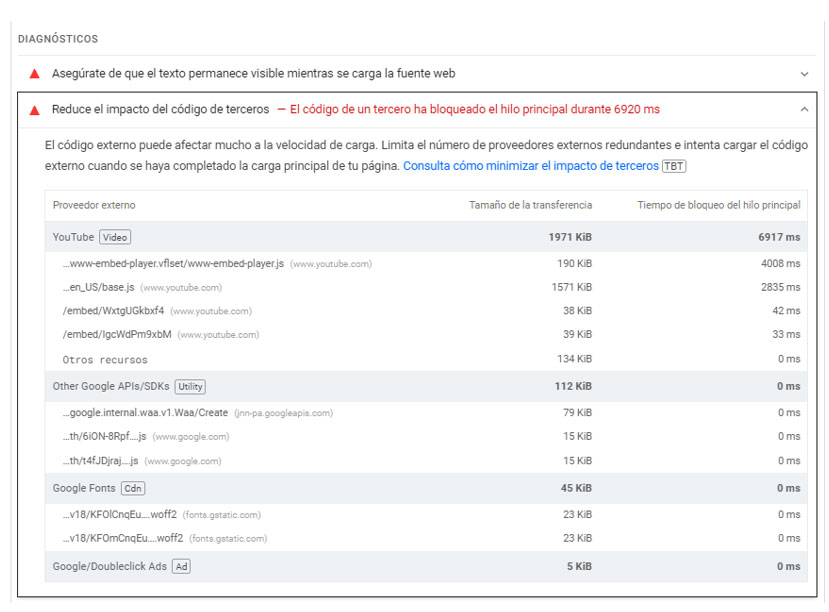
Task: Click the 6917 ms blocking time value
Action: pyautogui.click(x=779, y=237)
